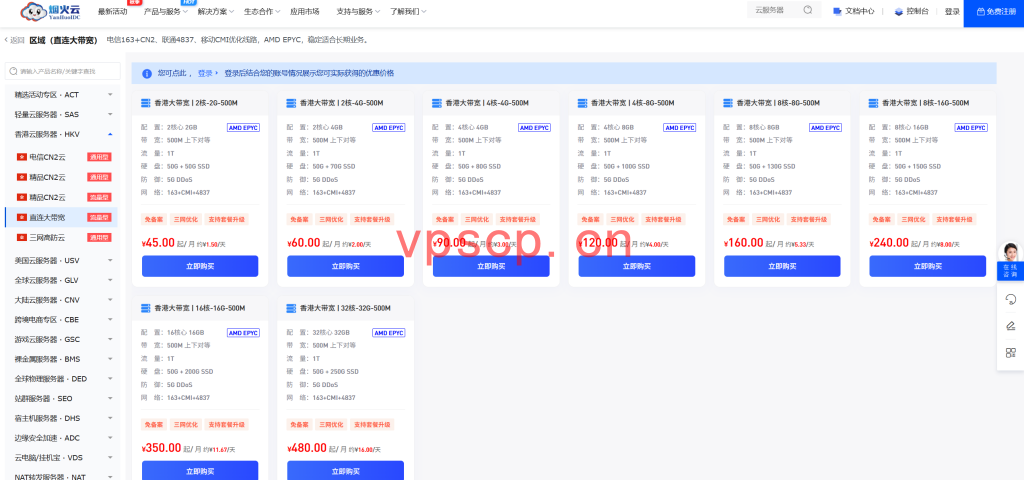The height and width of the screenshot is (480, 1024).
Task: Expand 美国云服务器 · USV in the sidebar
Action: [x=62, y=261]
